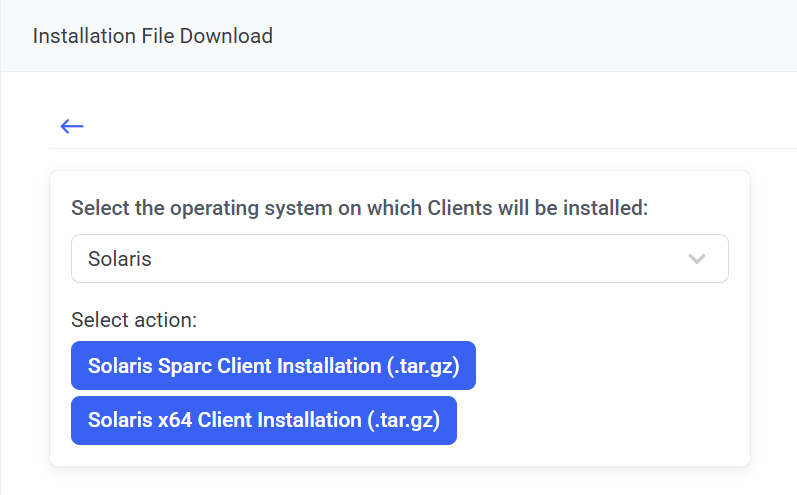797x495 pixels.
Task: Open the operating system dropdown
Action: click(399, 259)
